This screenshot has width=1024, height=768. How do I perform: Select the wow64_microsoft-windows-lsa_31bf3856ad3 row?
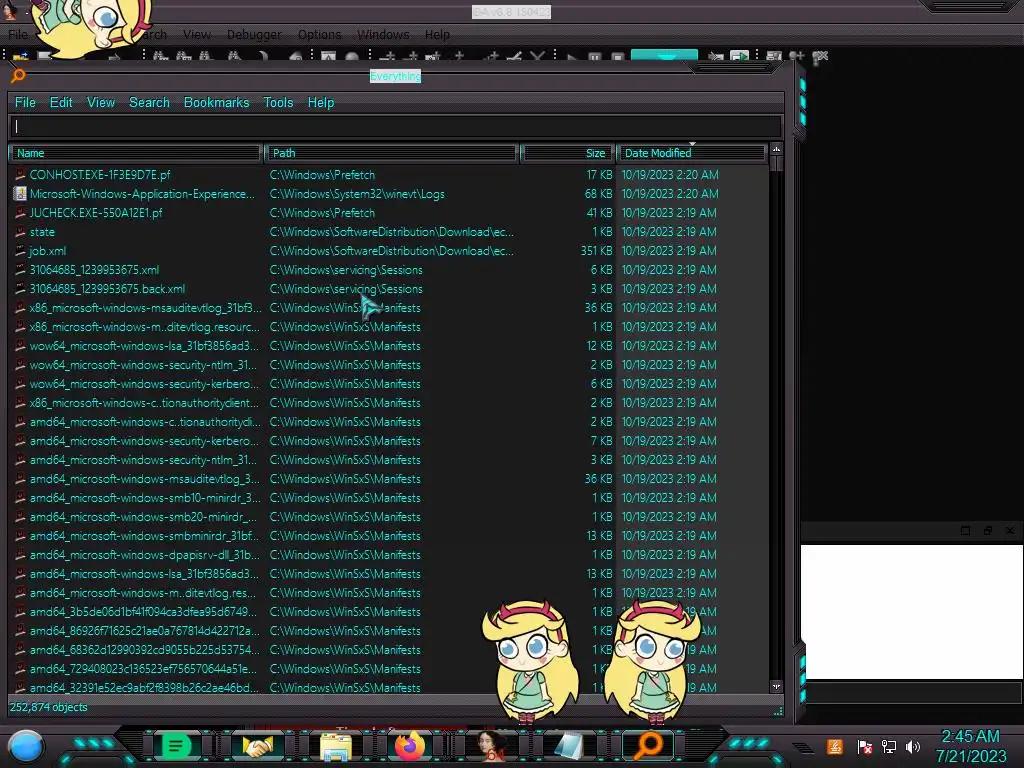click(389, 345)
